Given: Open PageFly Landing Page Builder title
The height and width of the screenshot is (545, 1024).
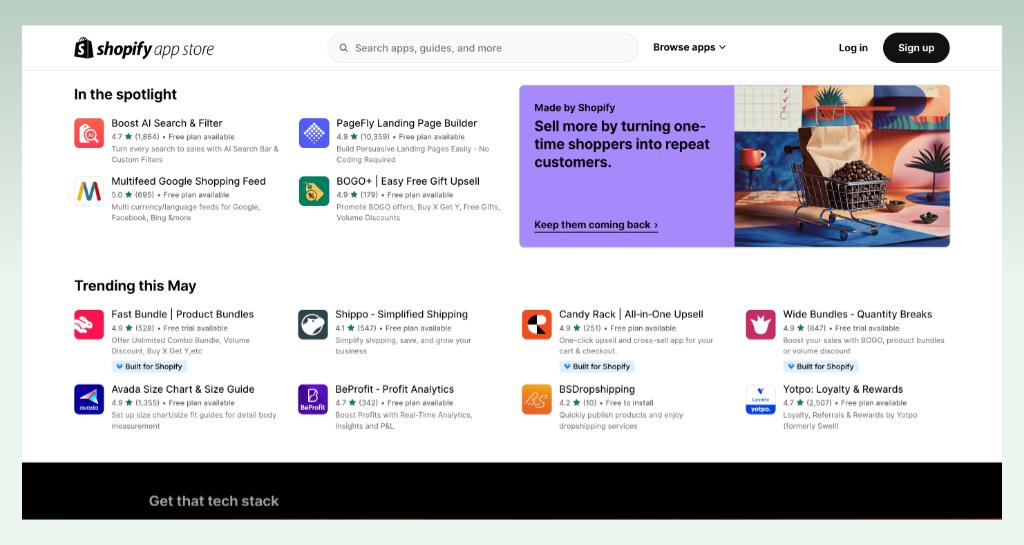Looking at the screenshot, I should pyautogui.click(x=407, y=123).
